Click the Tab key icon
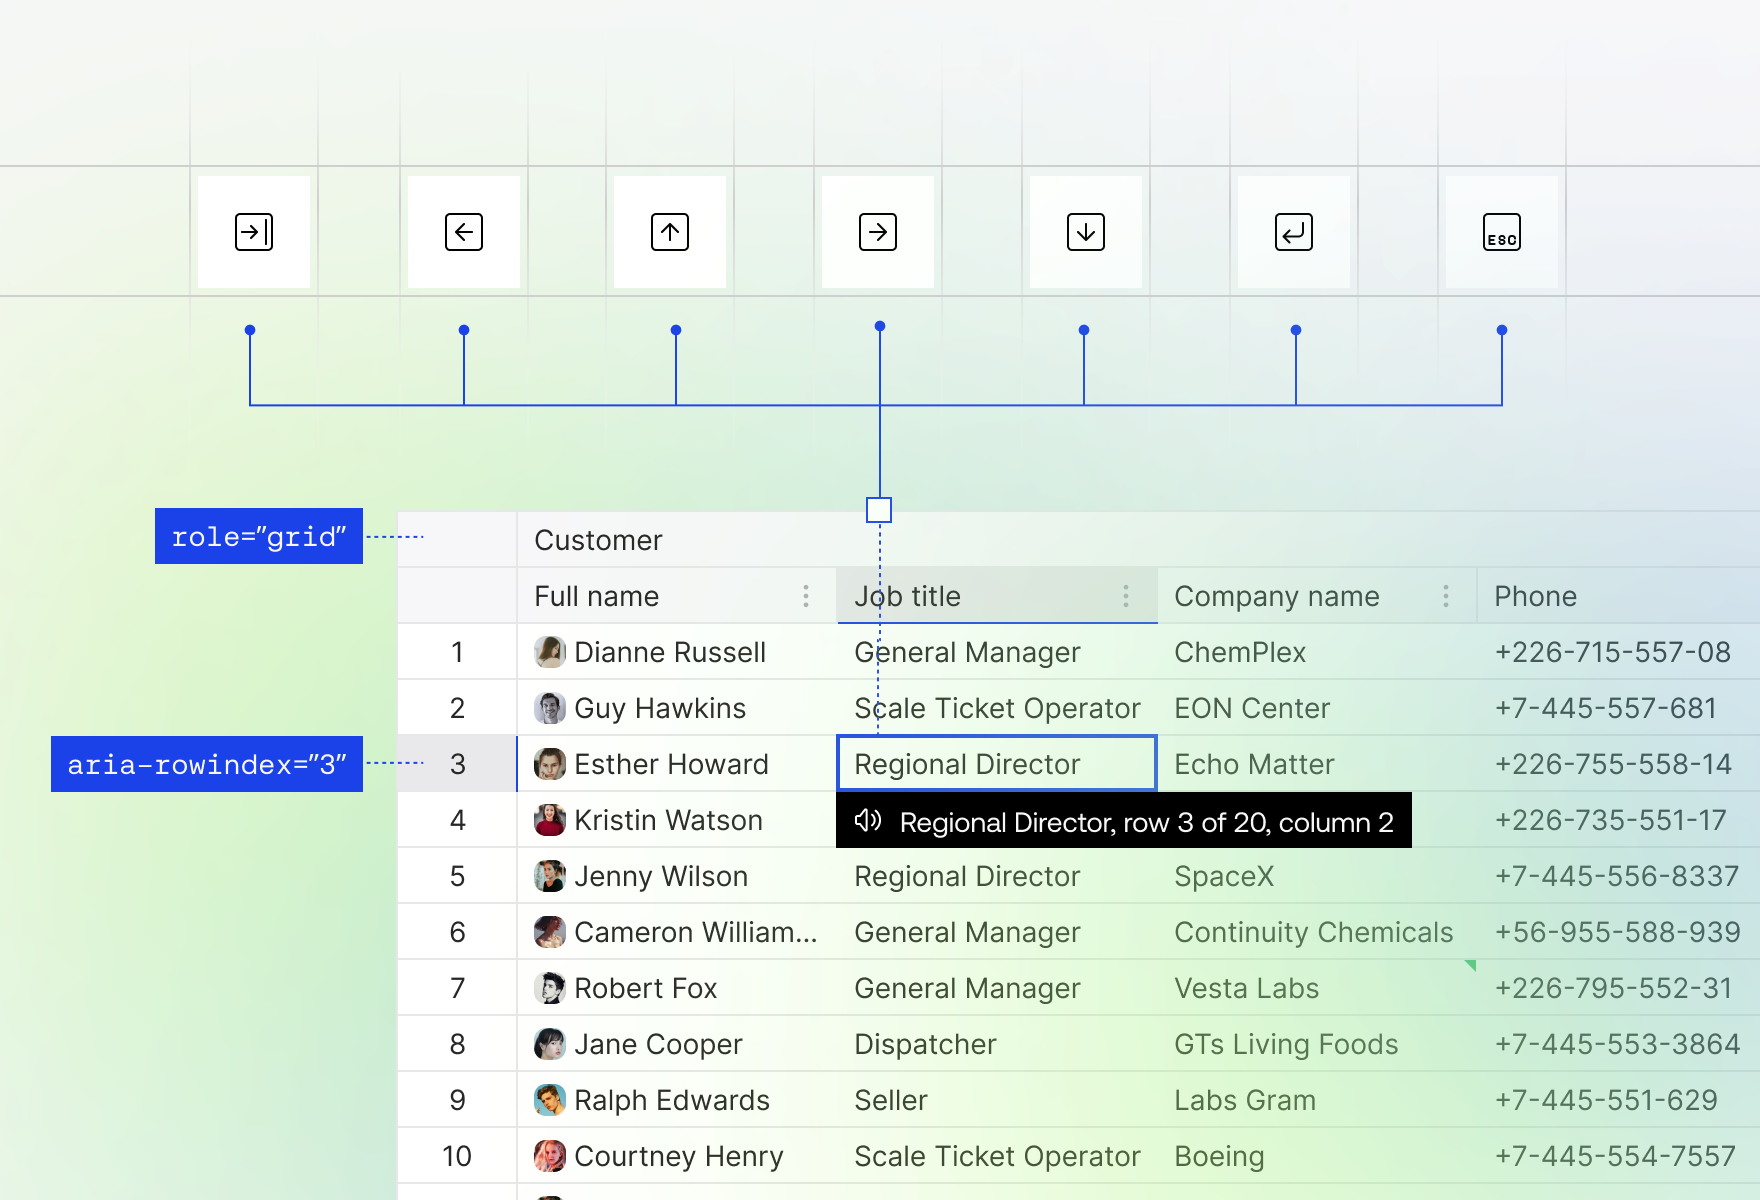This screenshot has width=1760, height=1200. click(x=254, y=232)
